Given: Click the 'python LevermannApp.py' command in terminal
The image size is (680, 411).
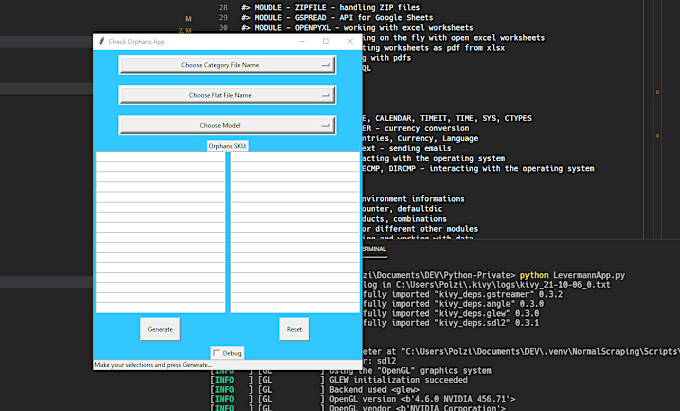Looking at the screenshot, I should [x=572, y=275].
